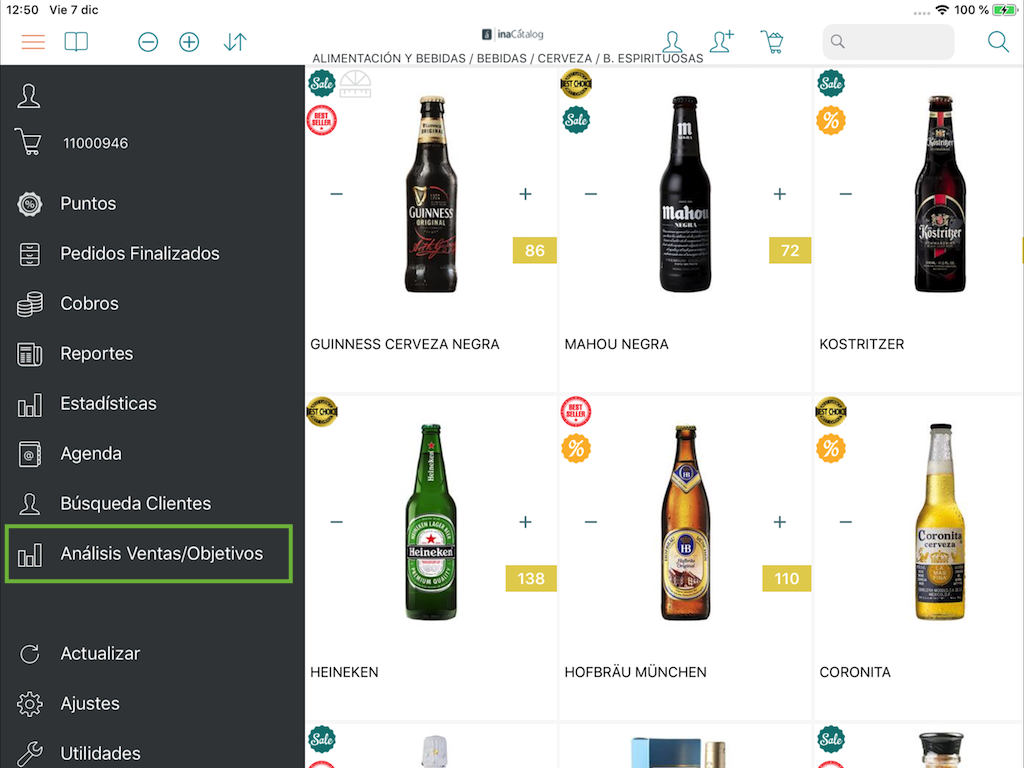Open the Kostritzer bottle image
The height and width of the screenshot is (768, 1024).
click(940, 194)
